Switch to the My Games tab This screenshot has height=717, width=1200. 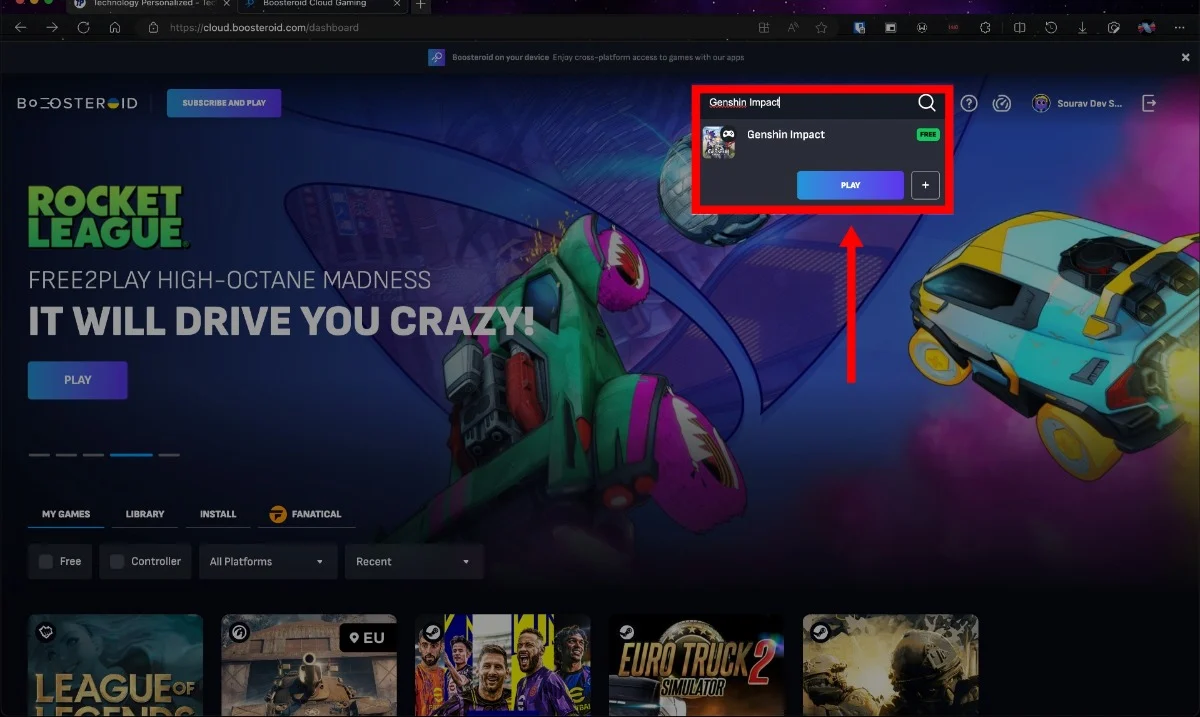click(66, 514)
